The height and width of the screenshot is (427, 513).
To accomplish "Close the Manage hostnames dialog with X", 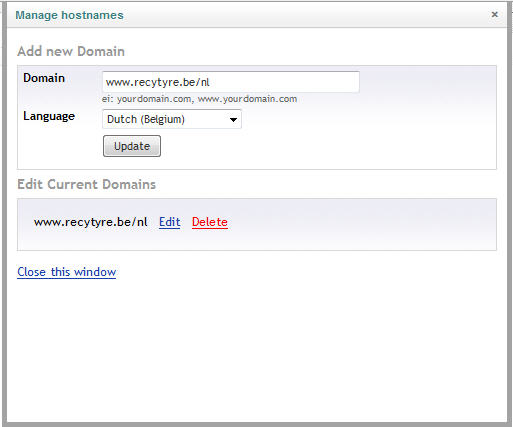I will click(x=495, y=14).
